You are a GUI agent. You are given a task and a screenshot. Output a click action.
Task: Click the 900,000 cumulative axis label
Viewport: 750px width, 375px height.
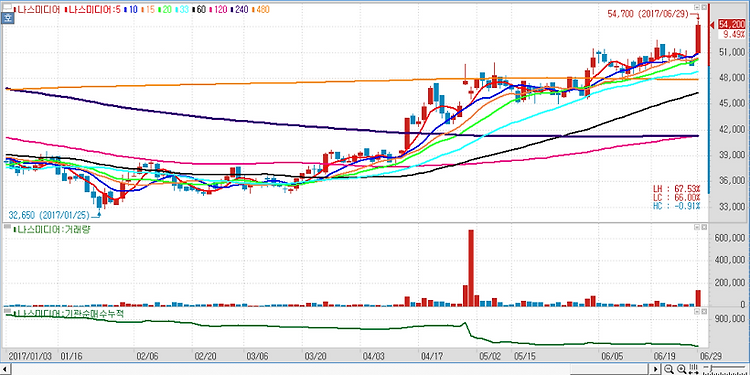click(730, 319)
